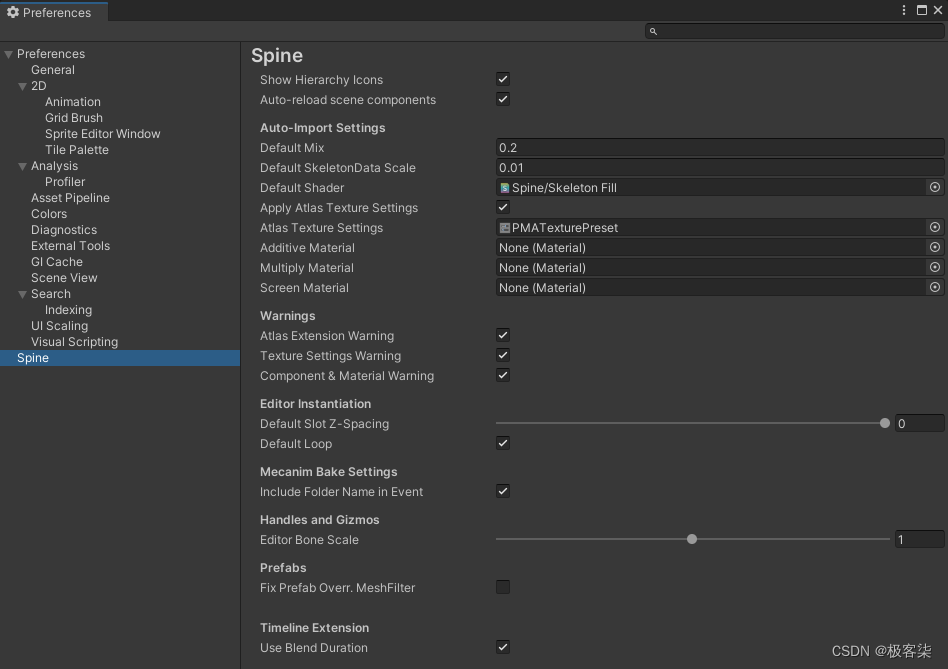Open object picker for Additive Material
Viewport: 948px width, 669px height.
pyautogui.click(x=935, y=248)
